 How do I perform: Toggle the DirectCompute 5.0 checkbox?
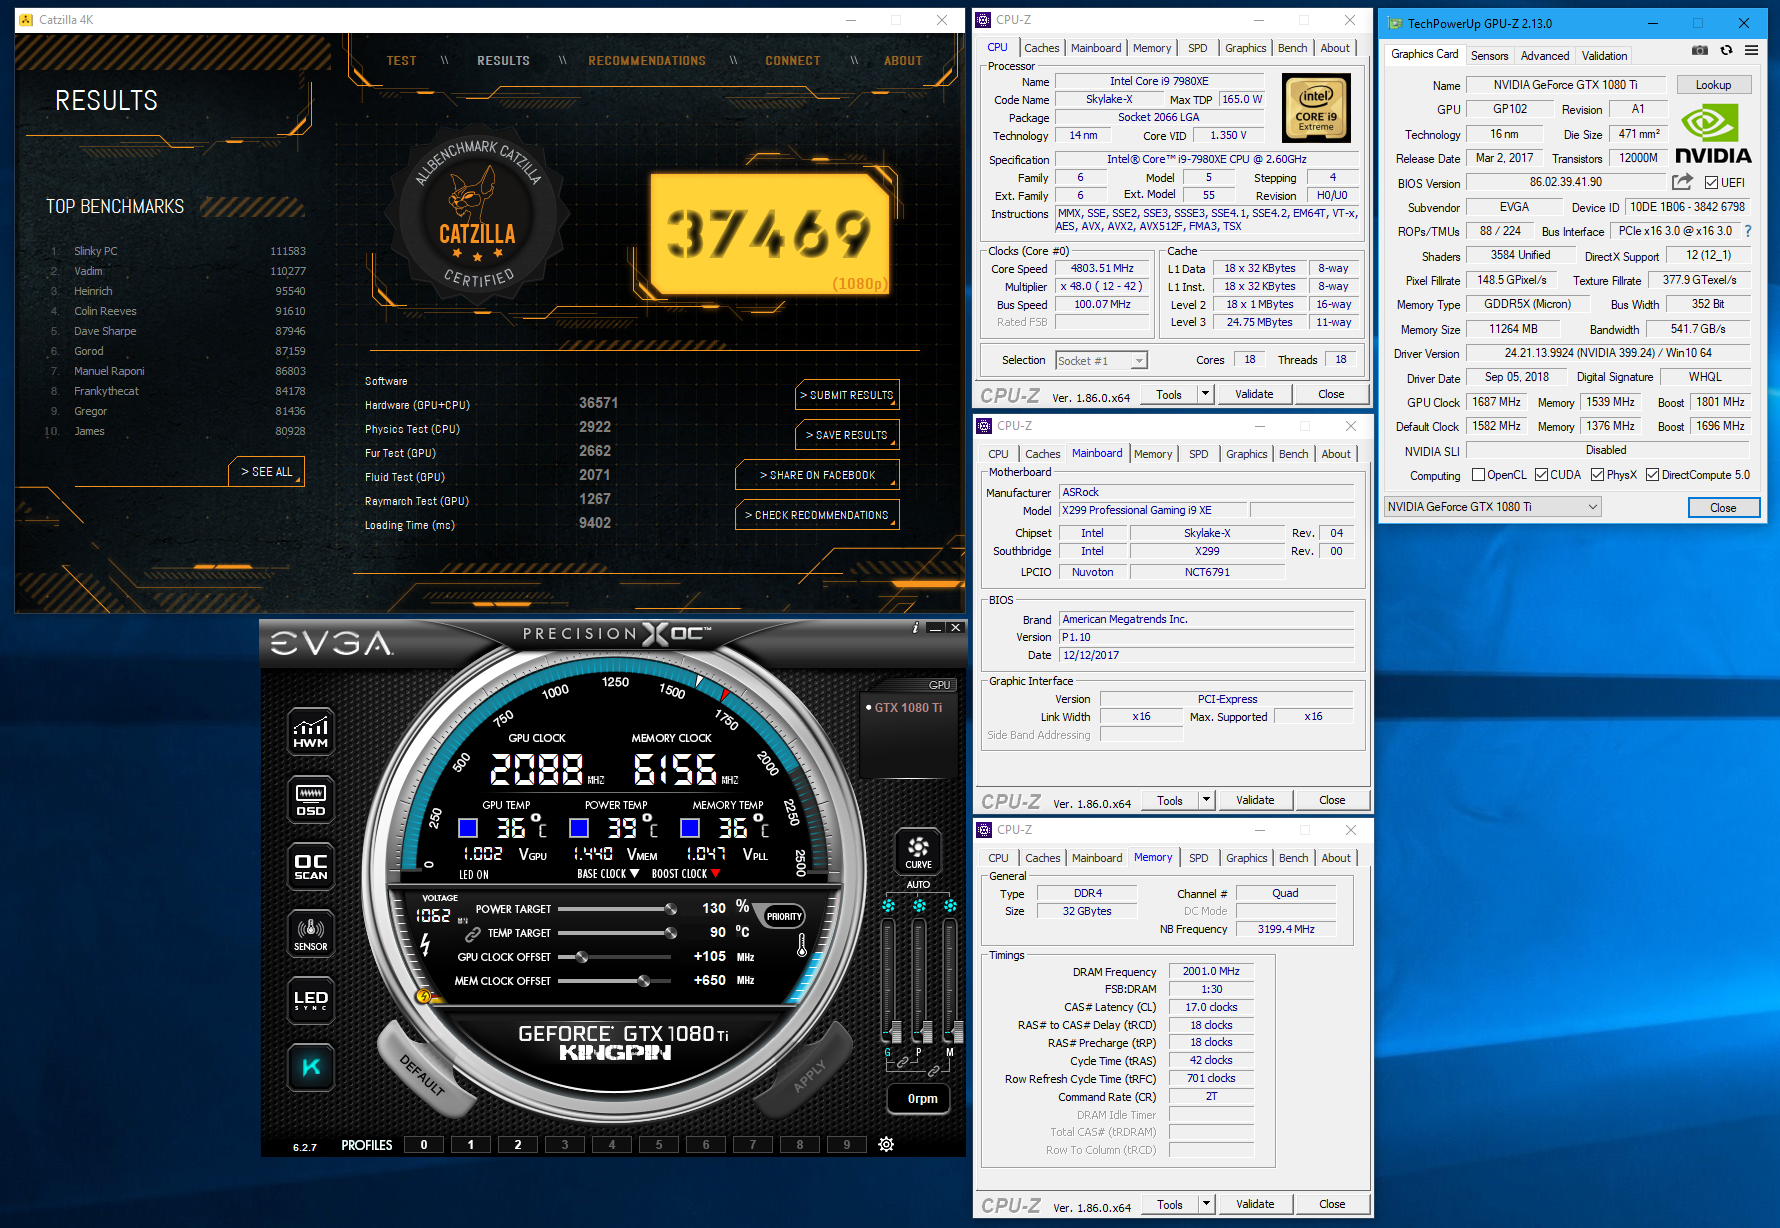[x=1652, y=475]
